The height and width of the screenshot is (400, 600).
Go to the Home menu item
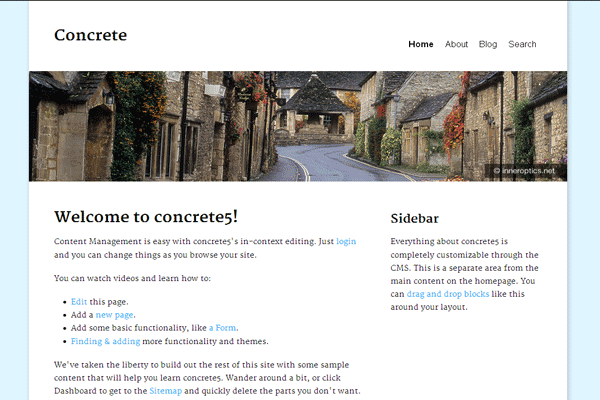[421, 44]
